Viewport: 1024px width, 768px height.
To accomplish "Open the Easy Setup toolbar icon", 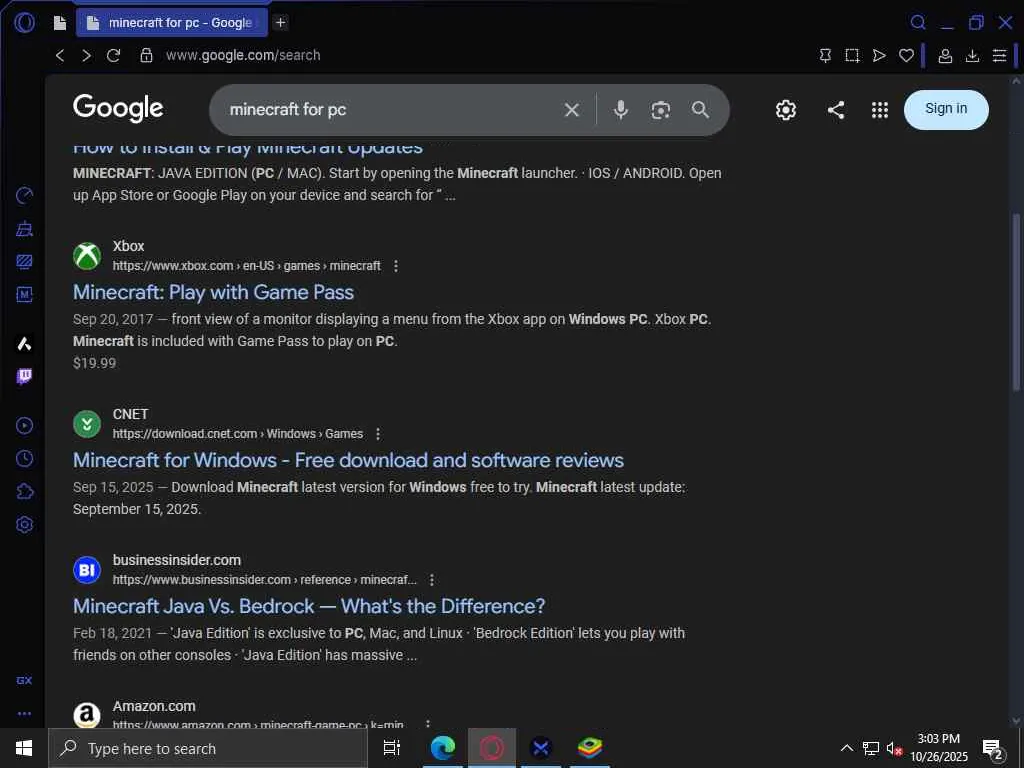I will tap(999, 56).
